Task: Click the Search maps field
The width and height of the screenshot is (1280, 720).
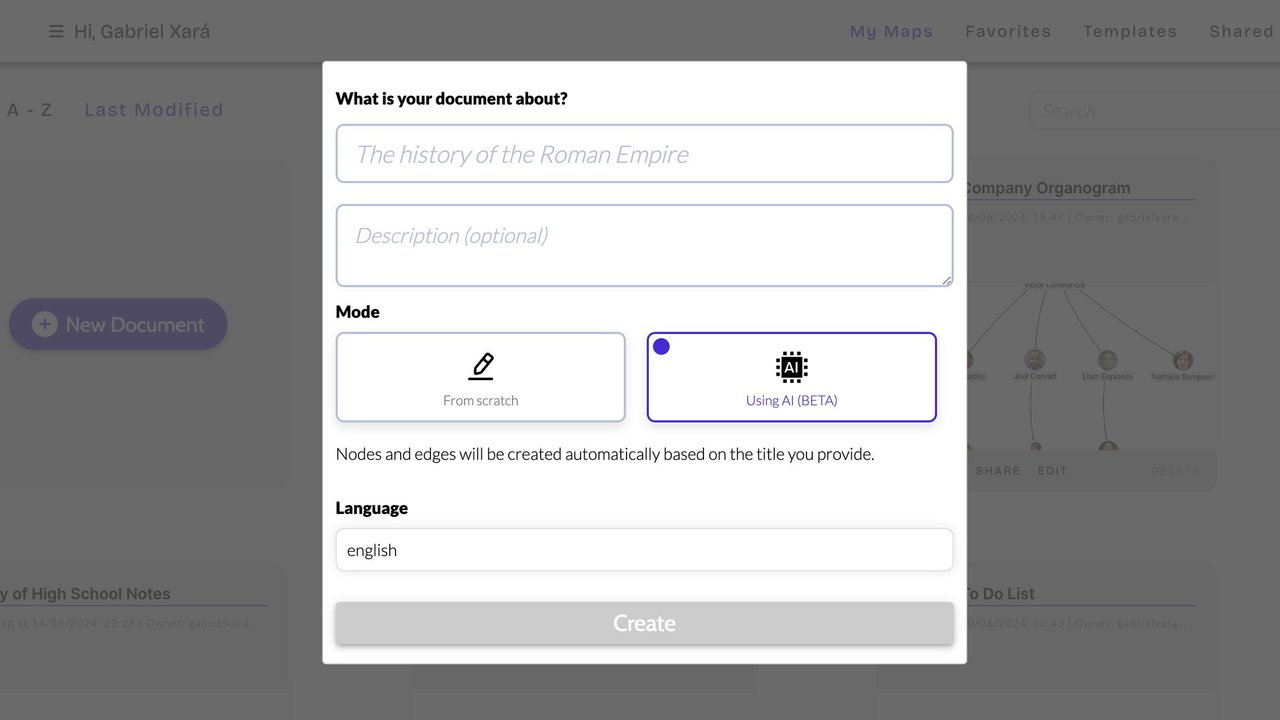Action: coord(1150,111)
